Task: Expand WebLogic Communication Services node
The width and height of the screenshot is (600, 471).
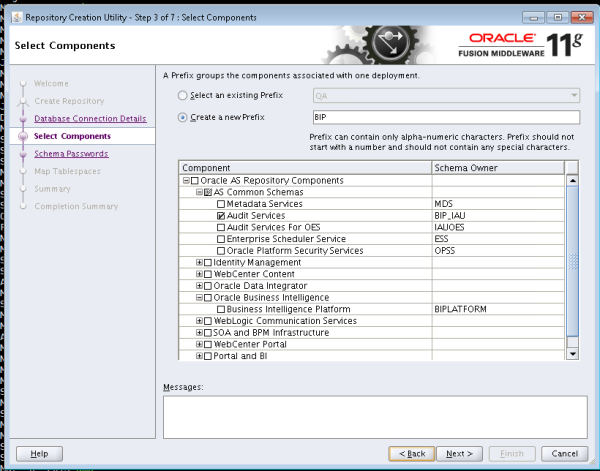Action: point(199,321)
